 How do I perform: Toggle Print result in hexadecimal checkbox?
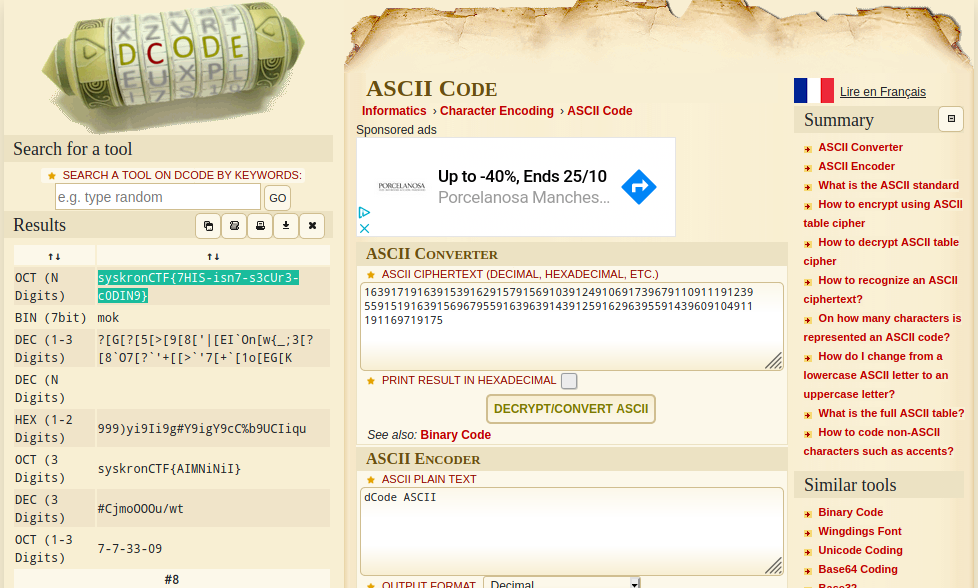569,381
